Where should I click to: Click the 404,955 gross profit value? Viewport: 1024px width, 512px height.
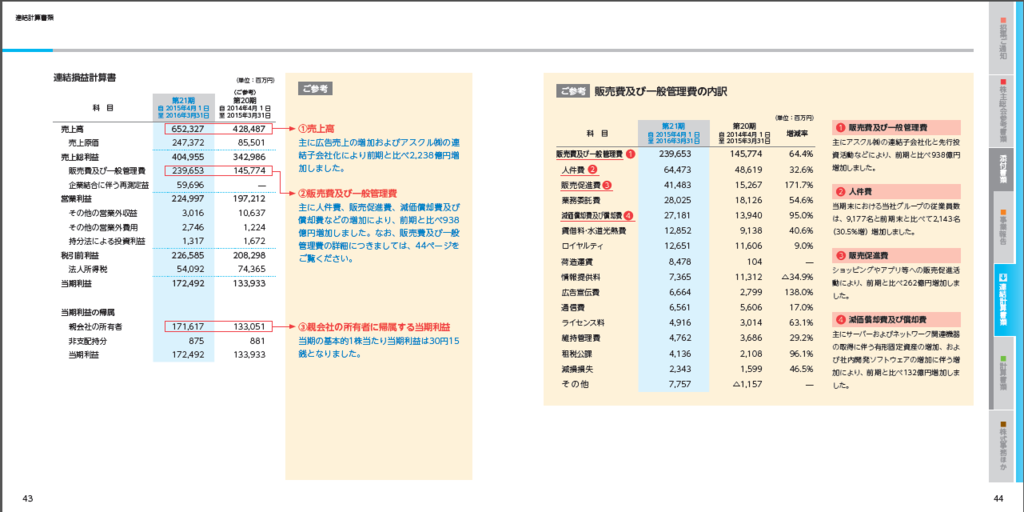click(187, 157)
